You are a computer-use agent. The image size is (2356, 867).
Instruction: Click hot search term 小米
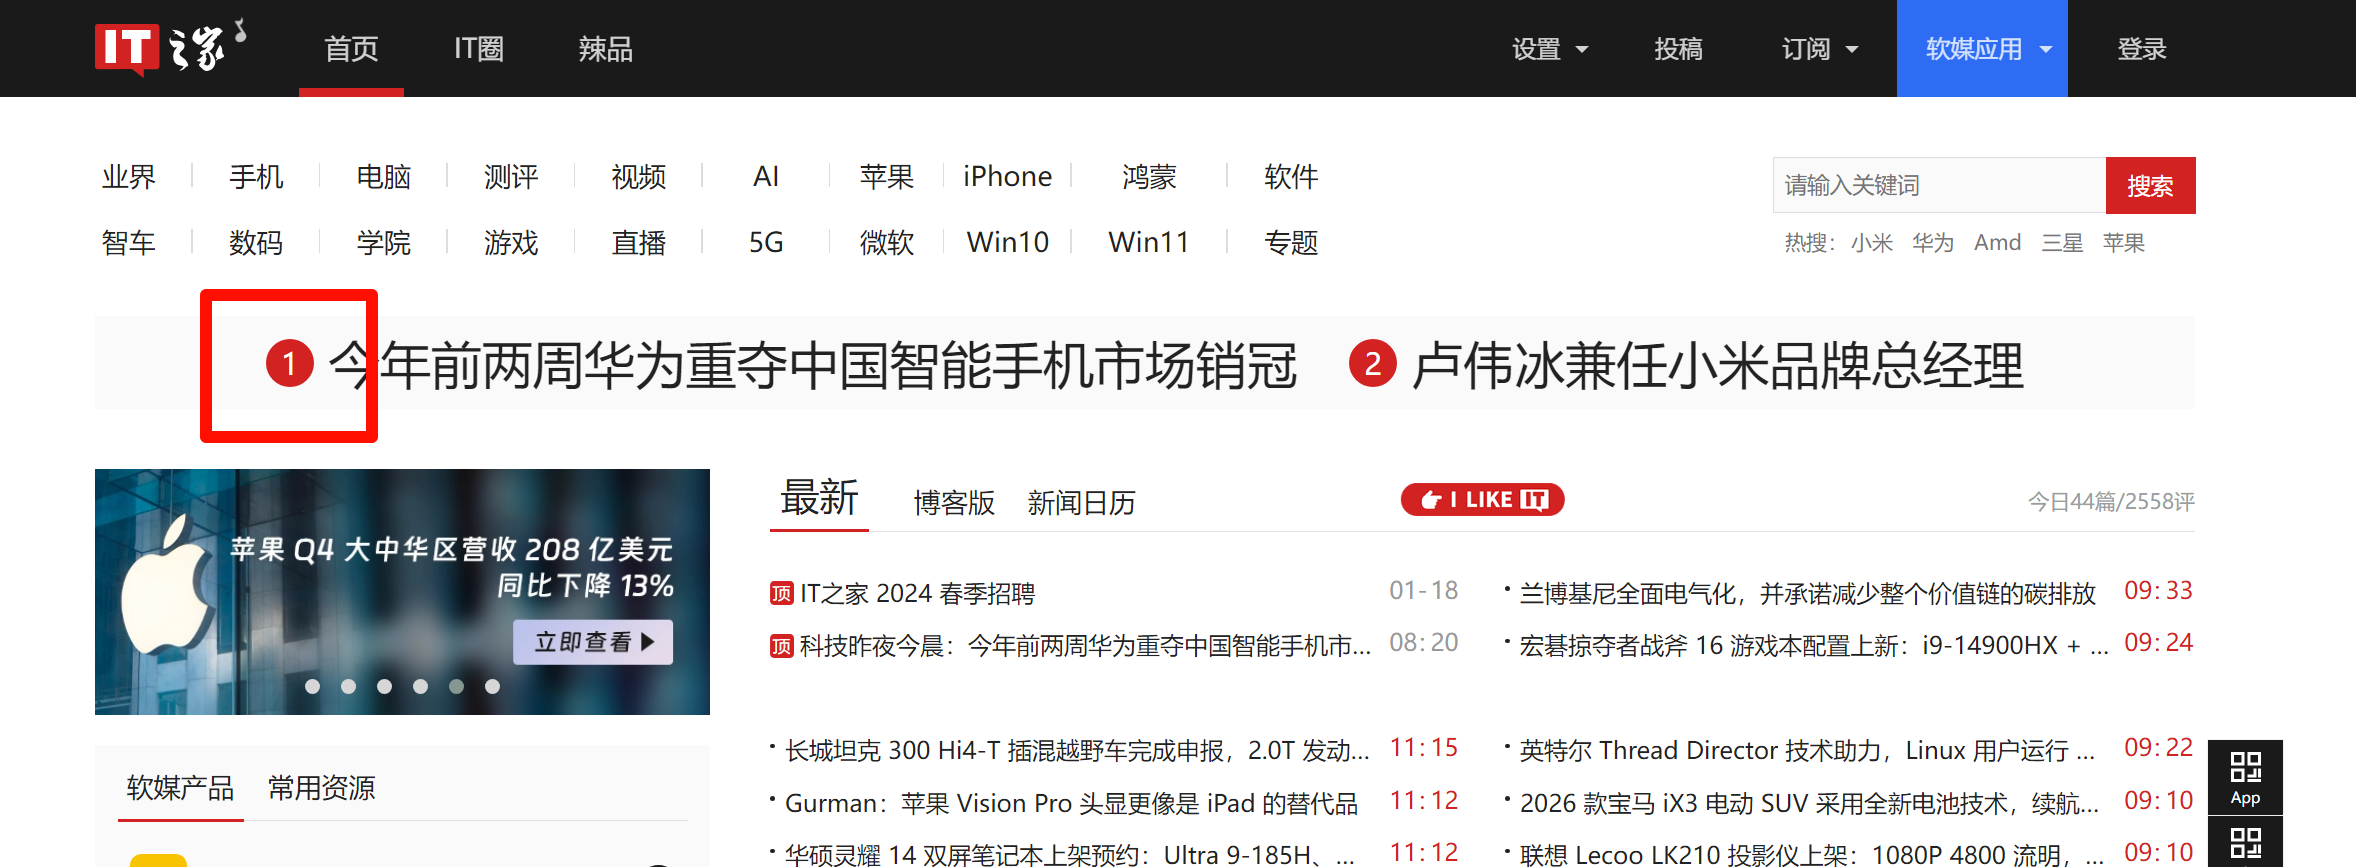(1872, 243)
